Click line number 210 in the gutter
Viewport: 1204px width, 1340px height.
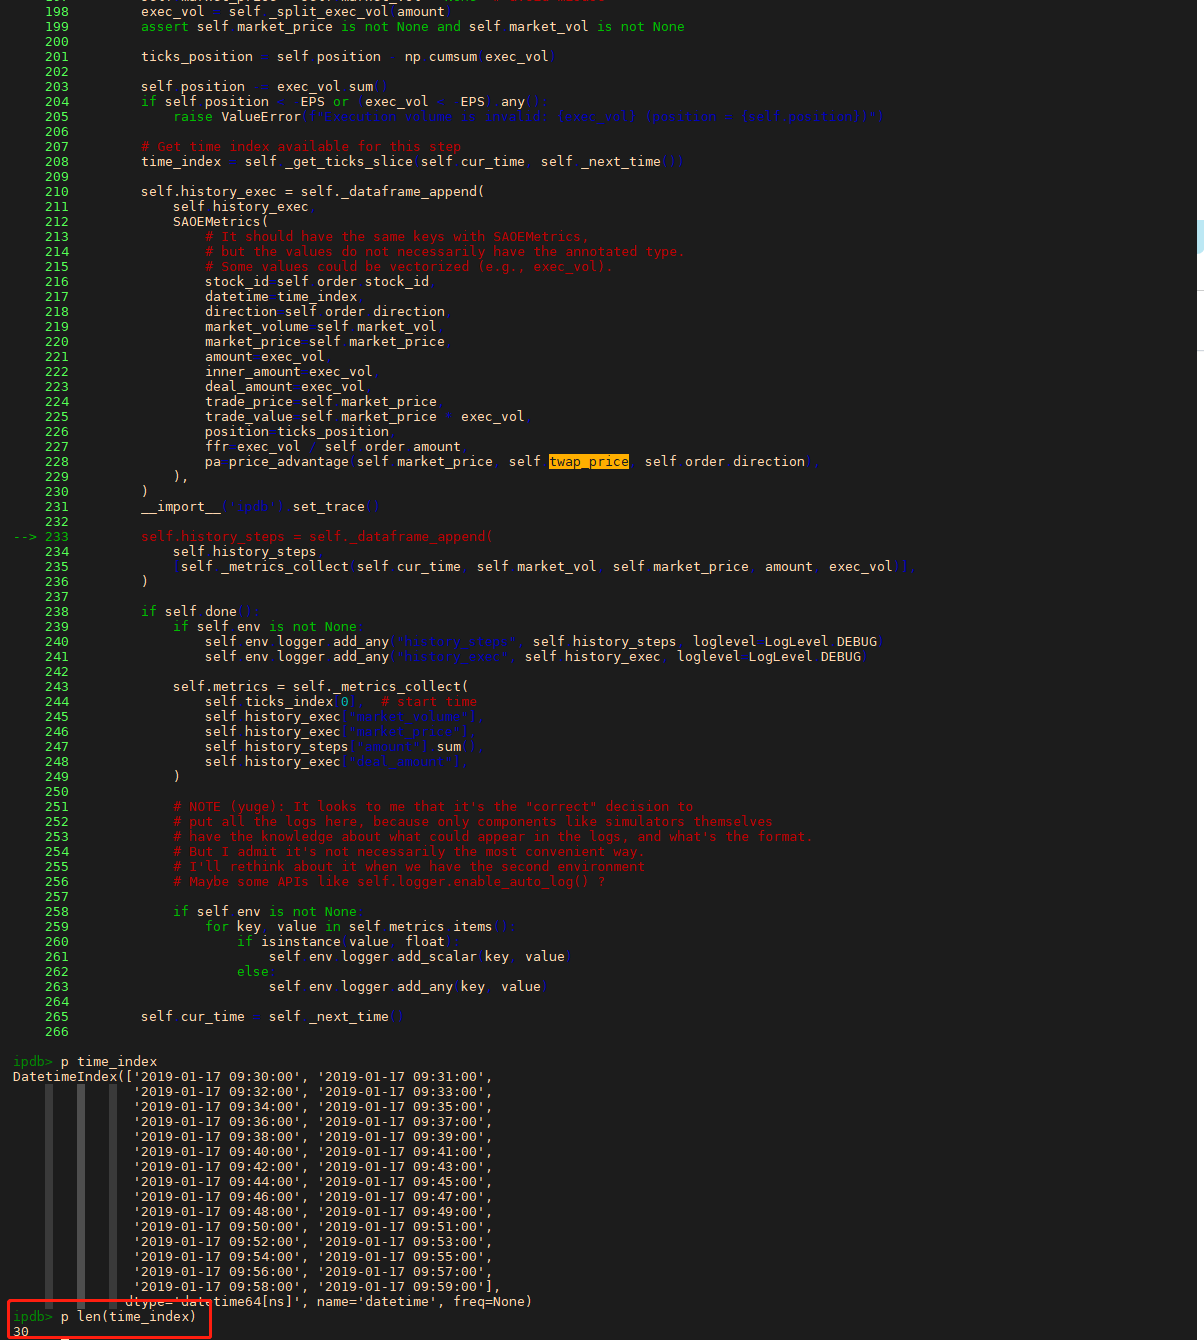pyautogui.click(x=57, y=192)
